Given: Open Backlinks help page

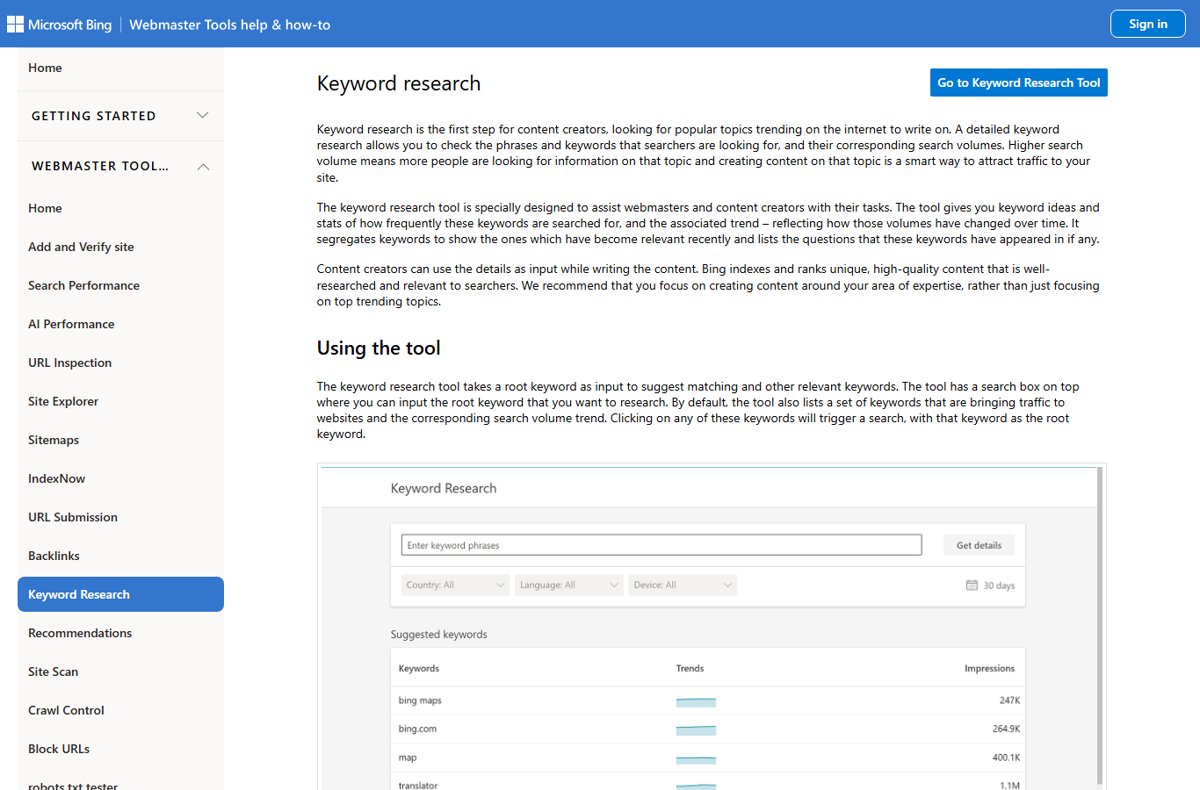Looking at the screenshot, I should tap(54, 556).
